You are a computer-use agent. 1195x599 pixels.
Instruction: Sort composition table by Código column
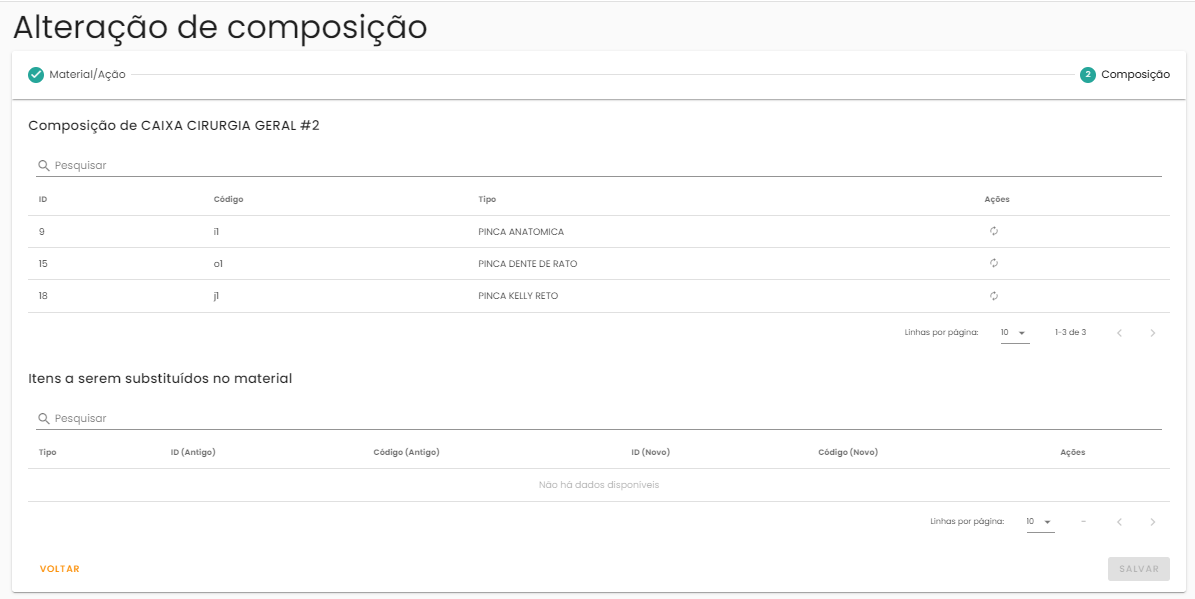tap(228, 199)
